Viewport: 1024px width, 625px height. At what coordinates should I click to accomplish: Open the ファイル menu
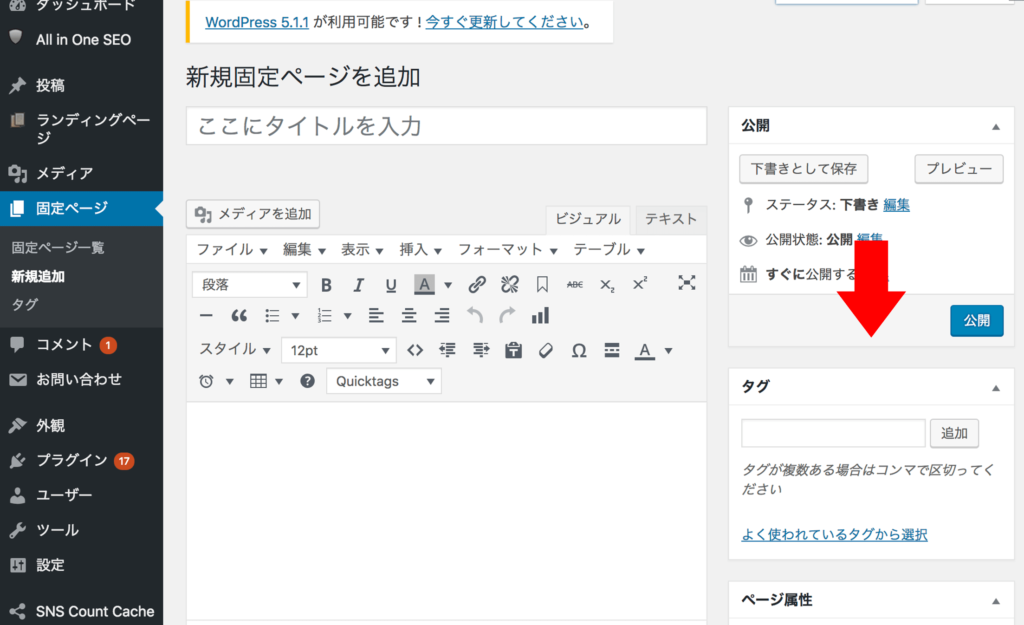[232, 249]
